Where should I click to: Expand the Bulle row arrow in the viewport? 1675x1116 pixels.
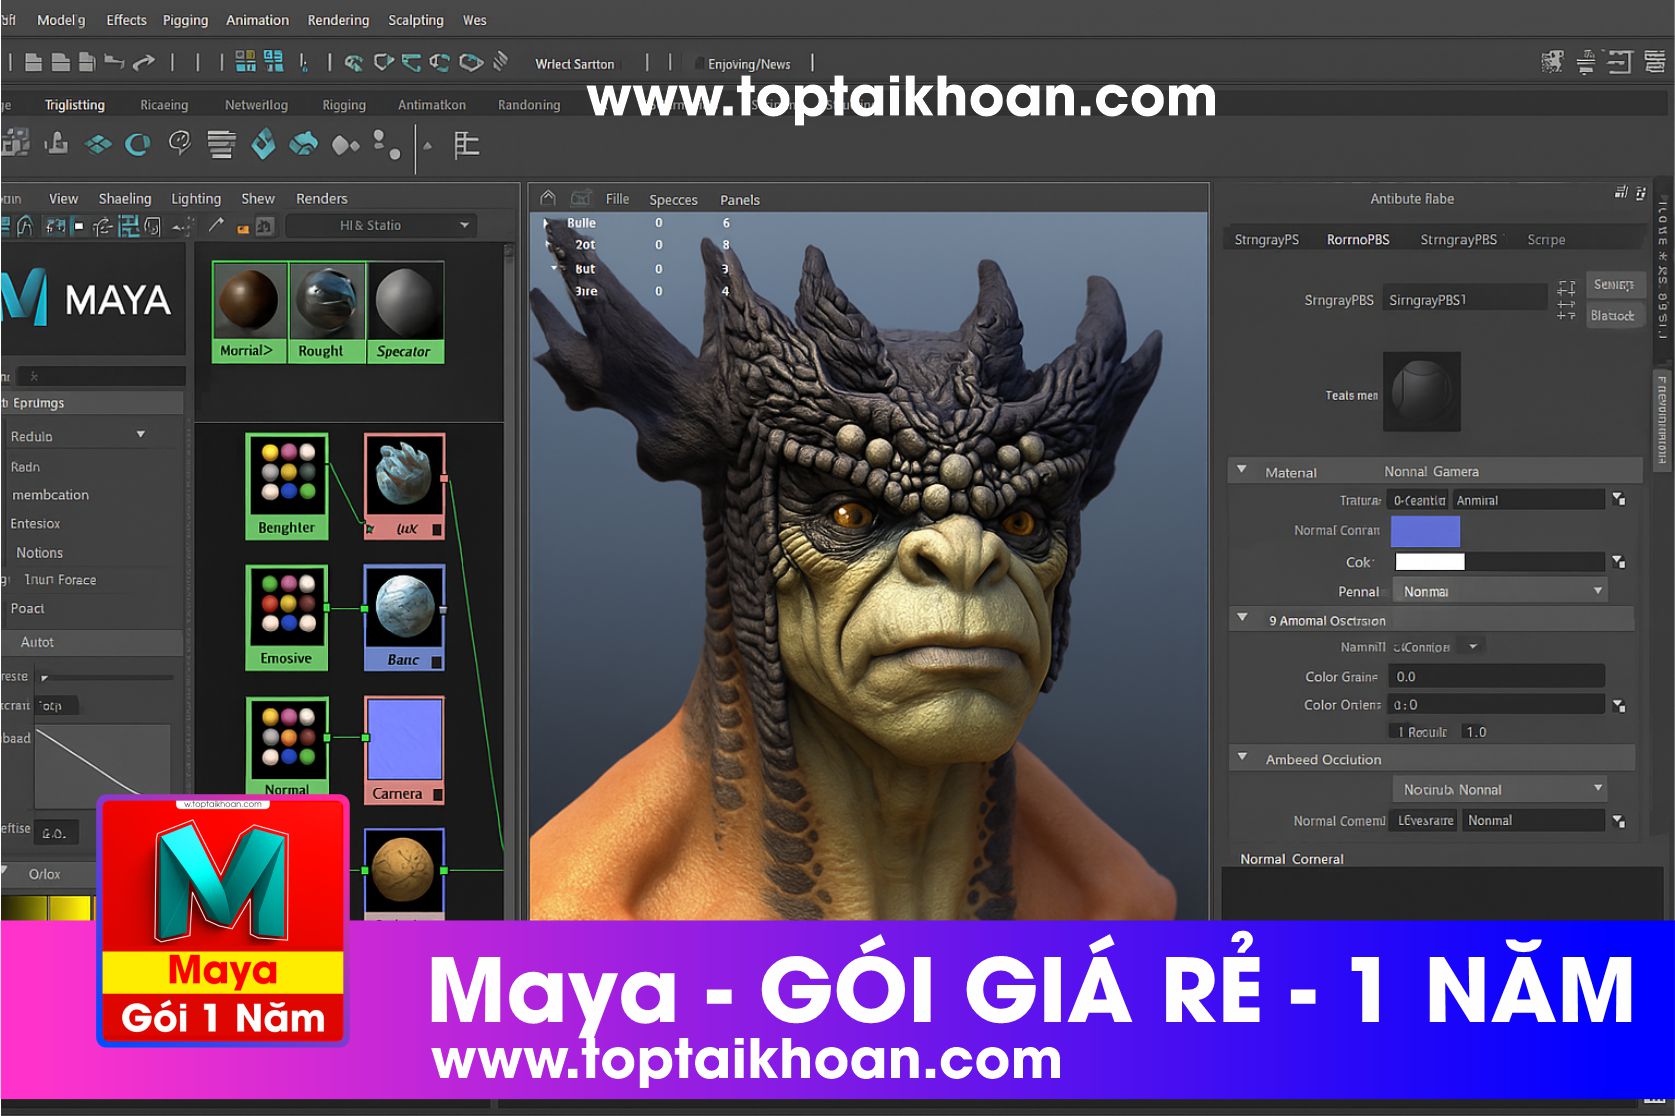[545, 222]
